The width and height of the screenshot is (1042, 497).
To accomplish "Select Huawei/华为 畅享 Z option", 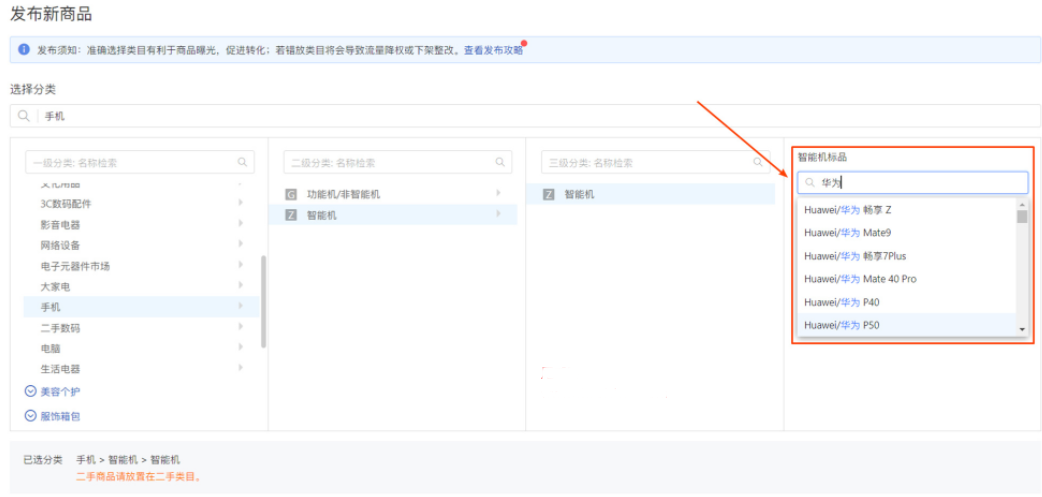I will pos(847,209).
